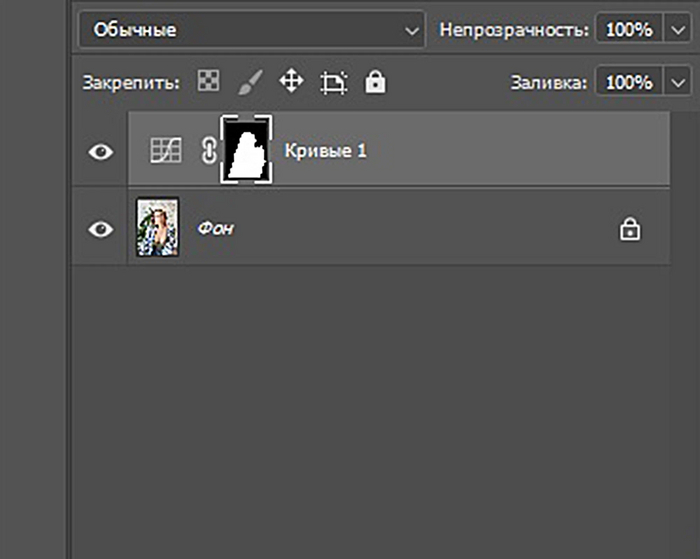
Task: Lock layer position with the move icon
Action: click(x=290, y=82)
